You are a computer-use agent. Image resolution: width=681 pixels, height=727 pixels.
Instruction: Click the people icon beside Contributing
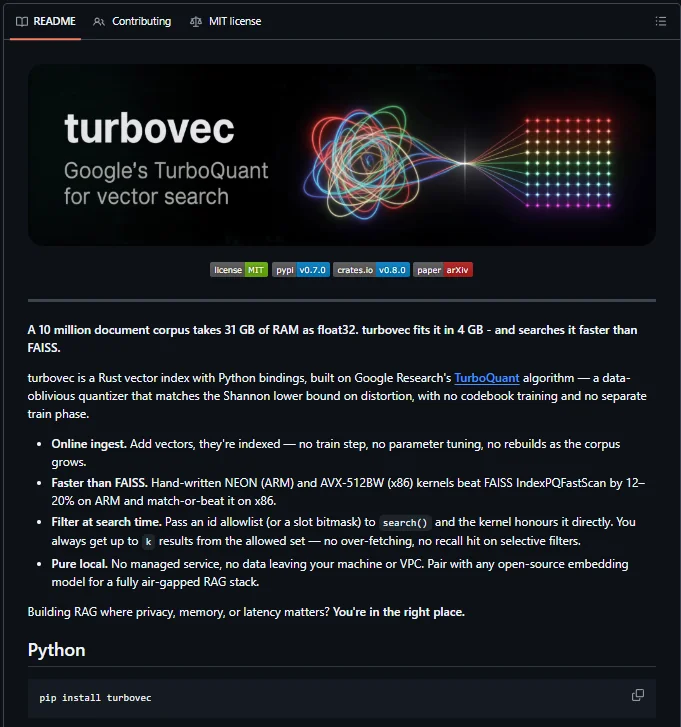pos(99,21)
